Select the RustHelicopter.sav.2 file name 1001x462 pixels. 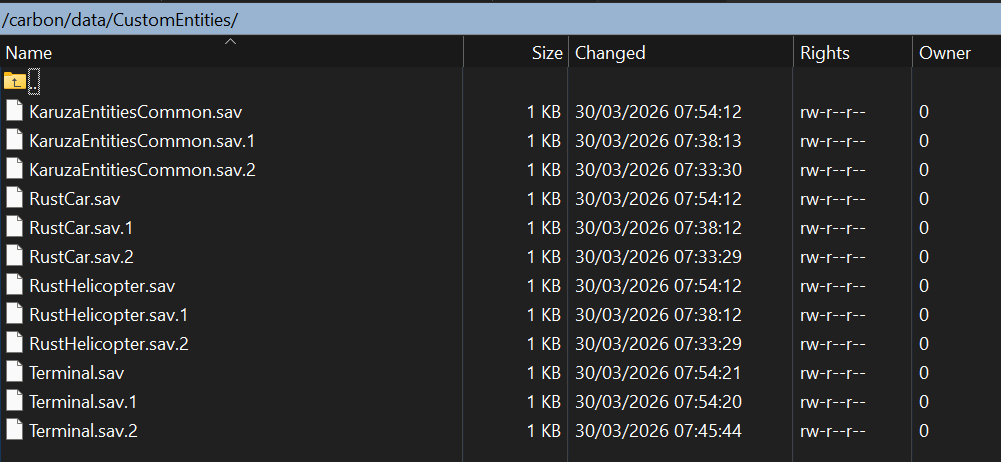(x=109, y=343)
